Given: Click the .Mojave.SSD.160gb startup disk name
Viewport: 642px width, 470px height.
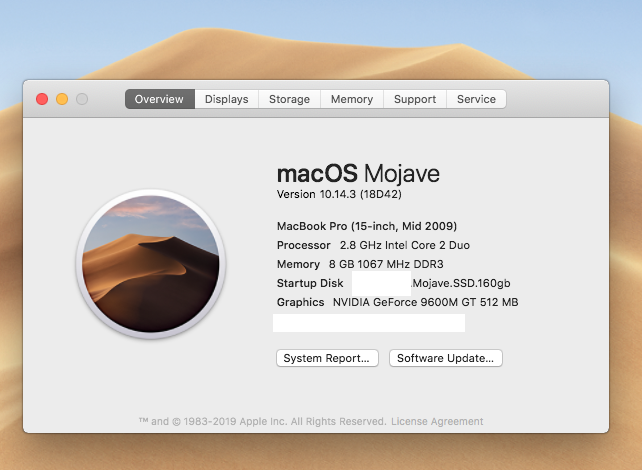Looking at the screenshot, I should tap(461, 283).
